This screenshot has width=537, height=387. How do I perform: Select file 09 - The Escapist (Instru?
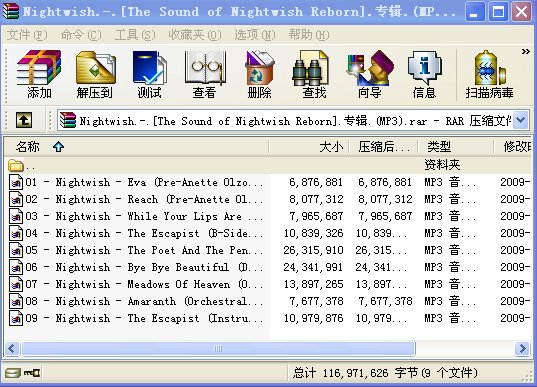pos(268,318)
